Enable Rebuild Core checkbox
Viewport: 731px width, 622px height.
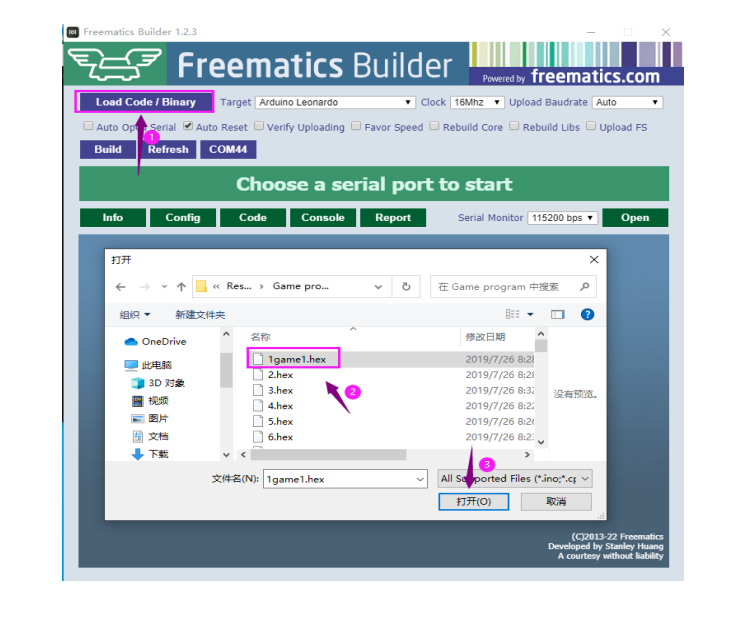(434, 126)
